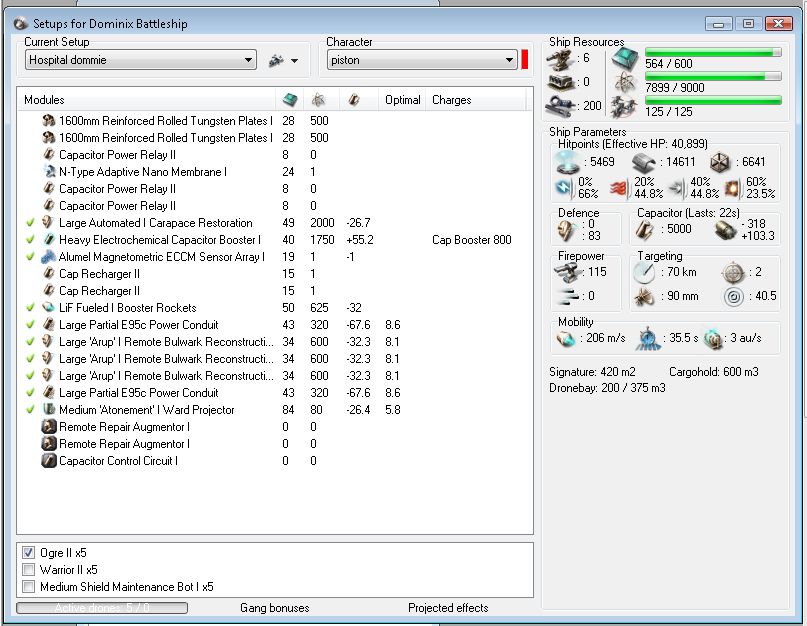Image resolution: width=807 pixels, height=626 pixels.
Task: Toggle Alumel Magnetometric ECCM Sensor Array checkmark
Action: coord(30,256)
